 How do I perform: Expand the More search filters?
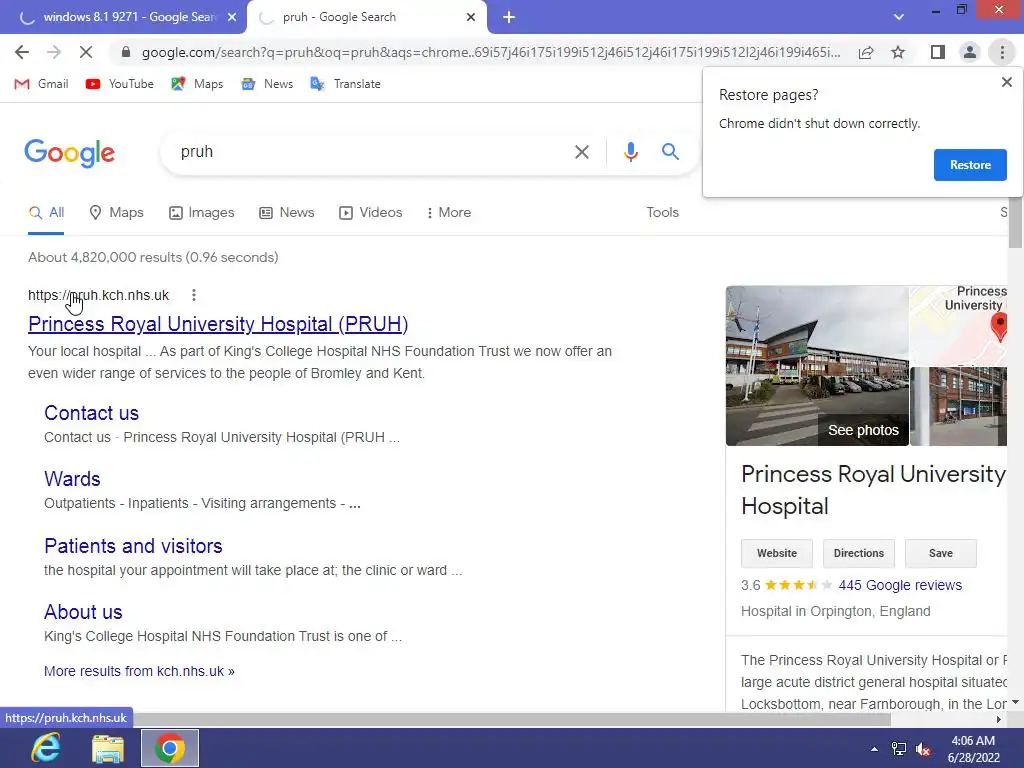coord(449,213)
